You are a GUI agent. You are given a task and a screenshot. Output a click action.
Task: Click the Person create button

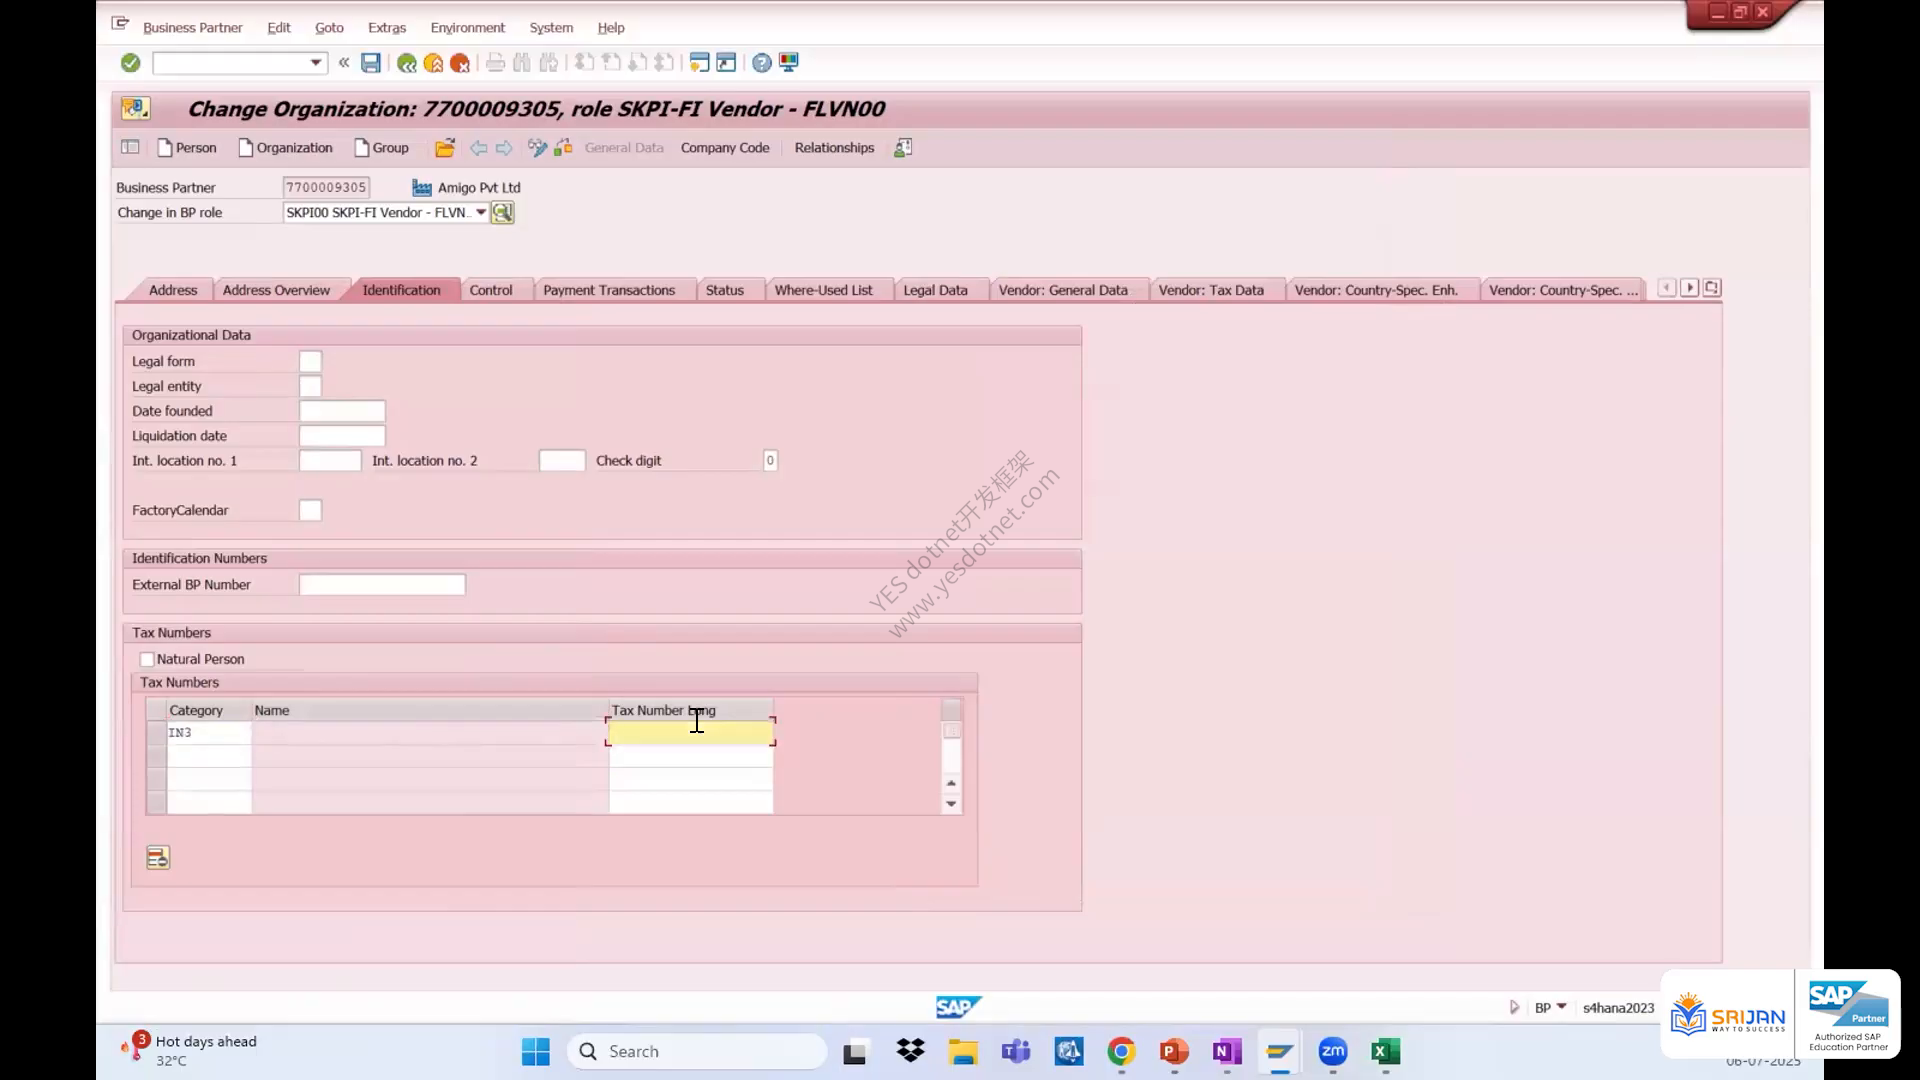(187, 148)
